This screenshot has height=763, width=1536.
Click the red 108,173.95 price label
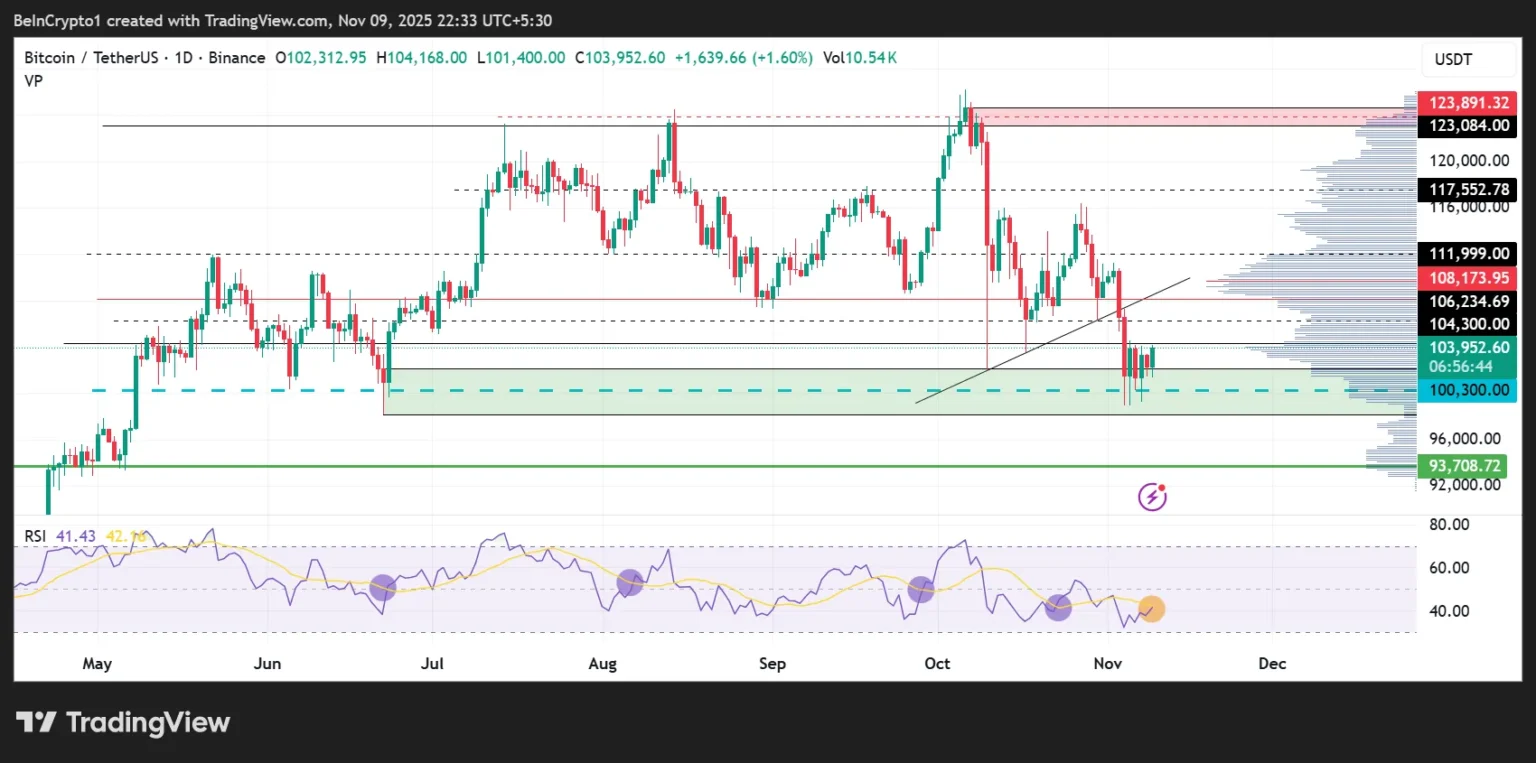[1467, 279]
